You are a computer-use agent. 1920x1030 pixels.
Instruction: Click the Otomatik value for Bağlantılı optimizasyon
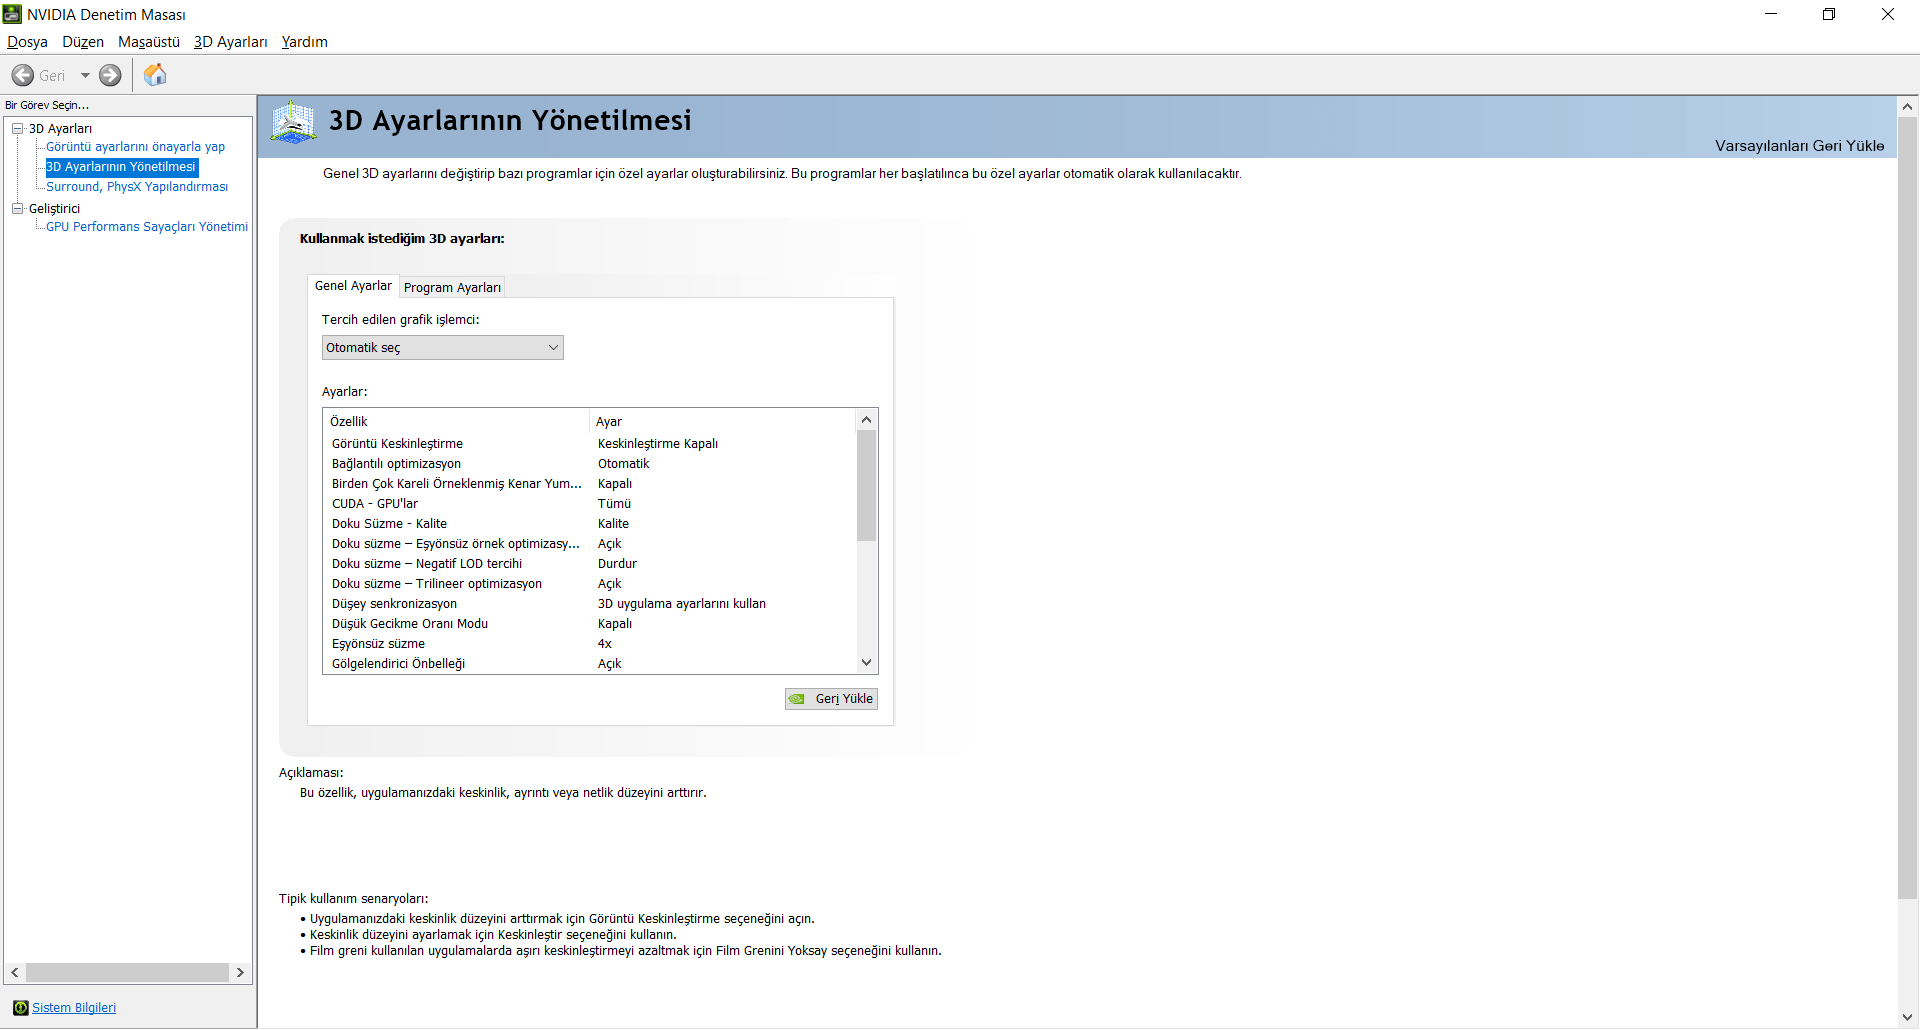tap(624, 464)
